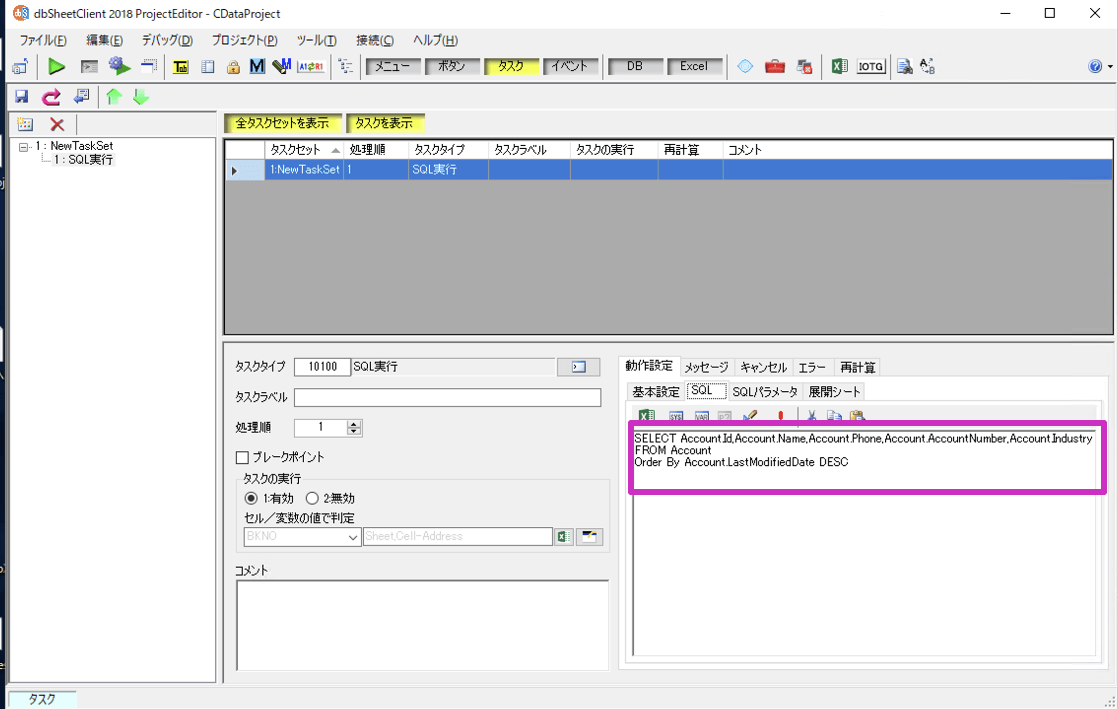Image resolution: width=1118 pixels, height=709 pixels.
Task: Select the 2:無効 radio button
Action: 312,498
